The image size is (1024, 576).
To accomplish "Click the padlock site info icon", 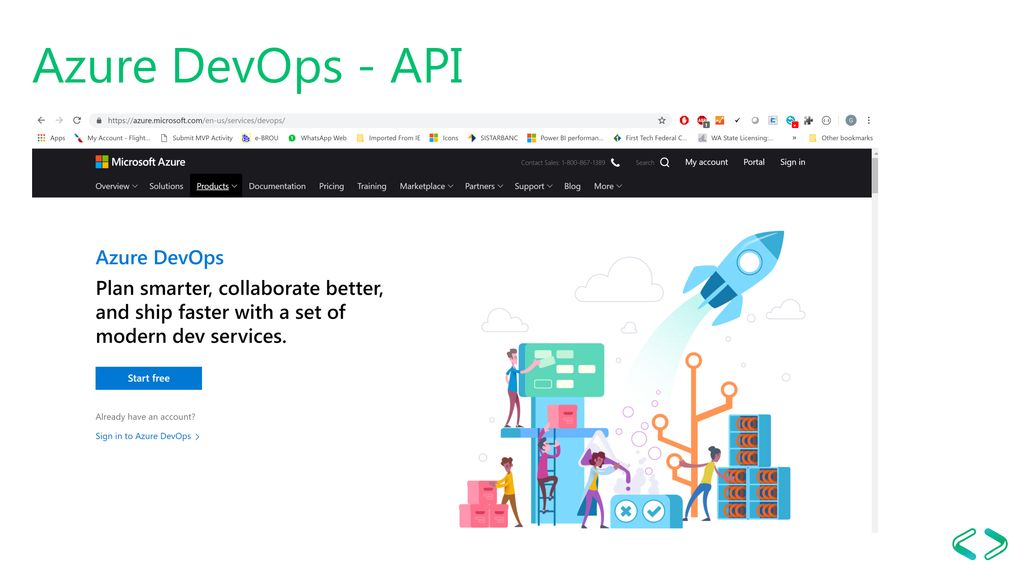I will point(99,120).
